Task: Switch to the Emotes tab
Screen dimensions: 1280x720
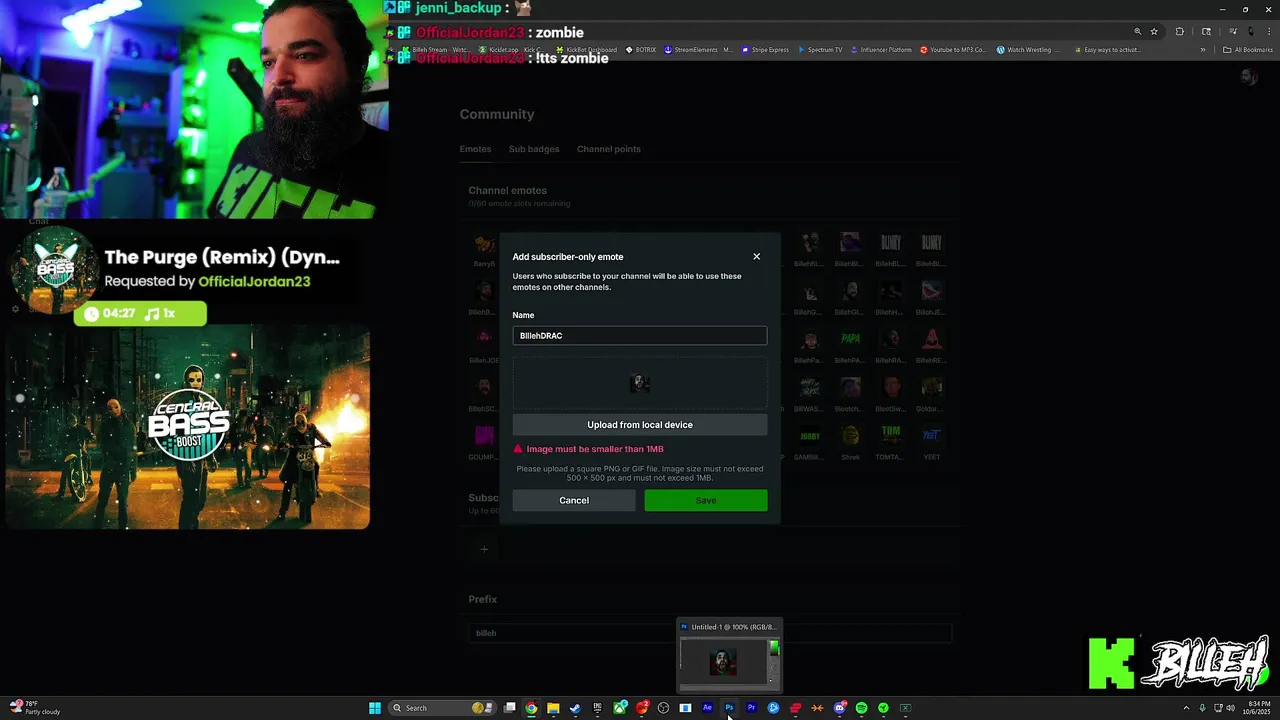Action: [x=475, y=149]
